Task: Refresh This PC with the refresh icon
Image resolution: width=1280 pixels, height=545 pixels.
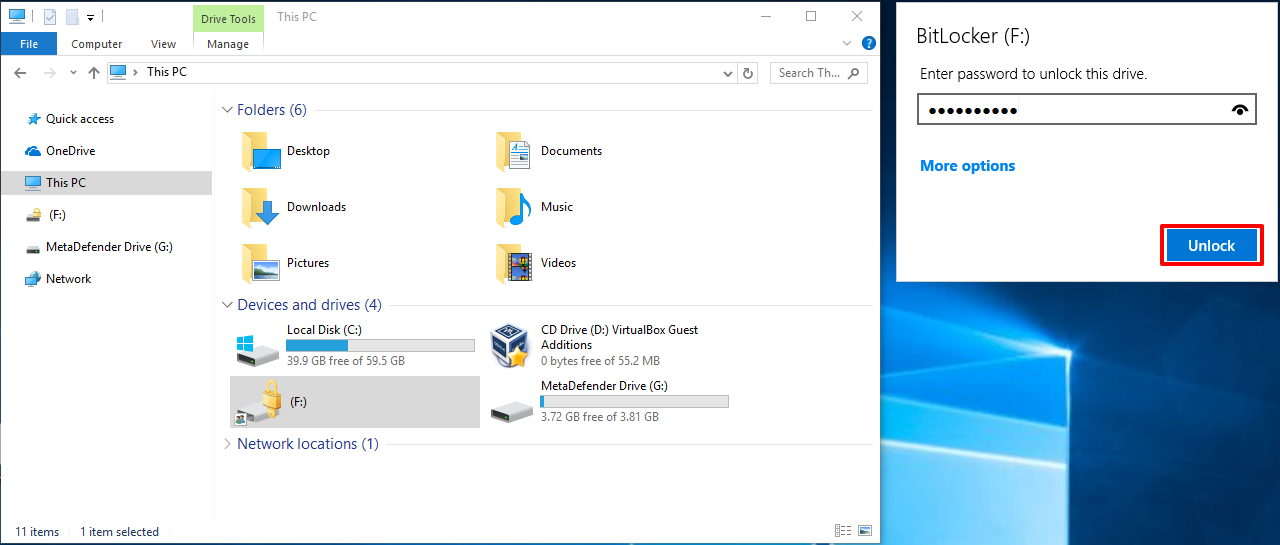Action: pyautogui.click(x=748, y=73)
